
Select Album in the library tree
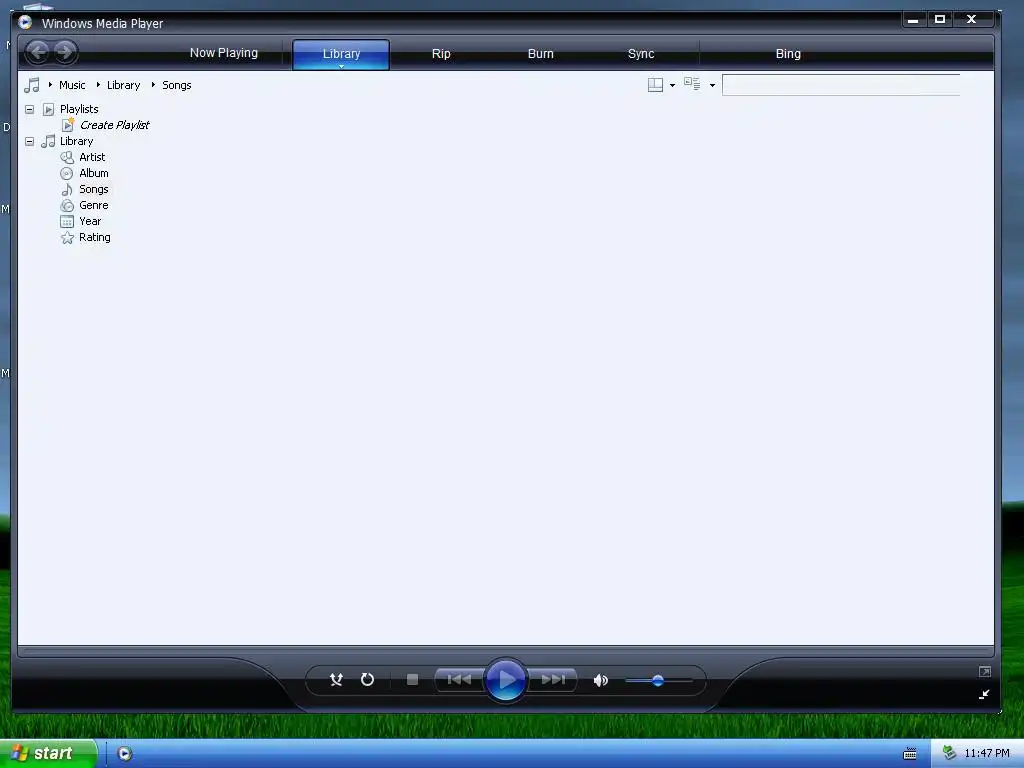93,173
